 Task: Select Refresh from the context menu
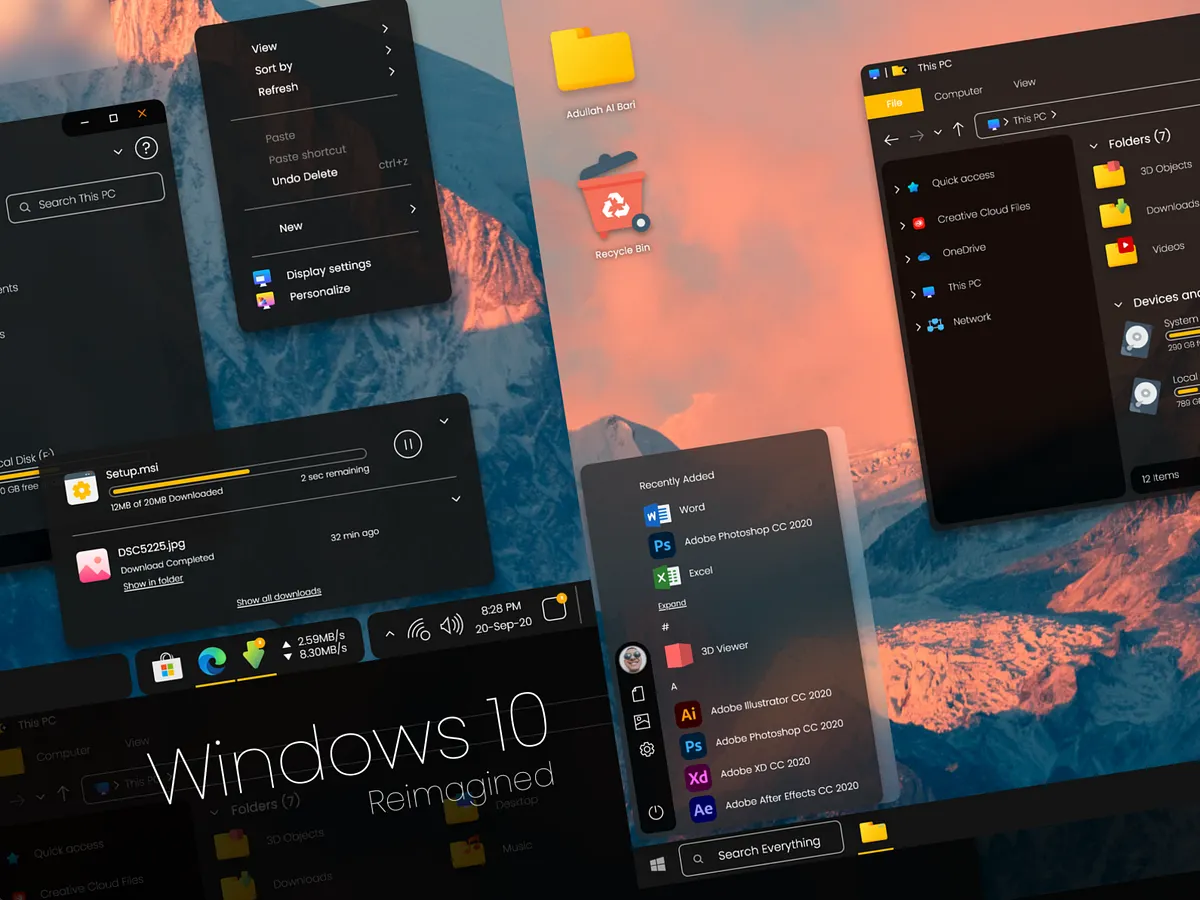[x=276, y=87]
